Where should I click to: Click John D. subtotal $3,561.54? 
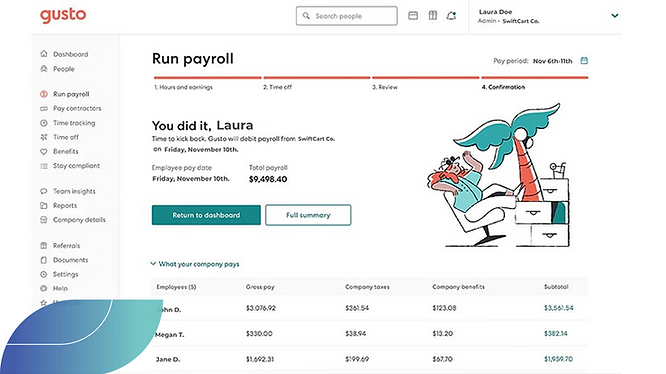click(559, 308)
